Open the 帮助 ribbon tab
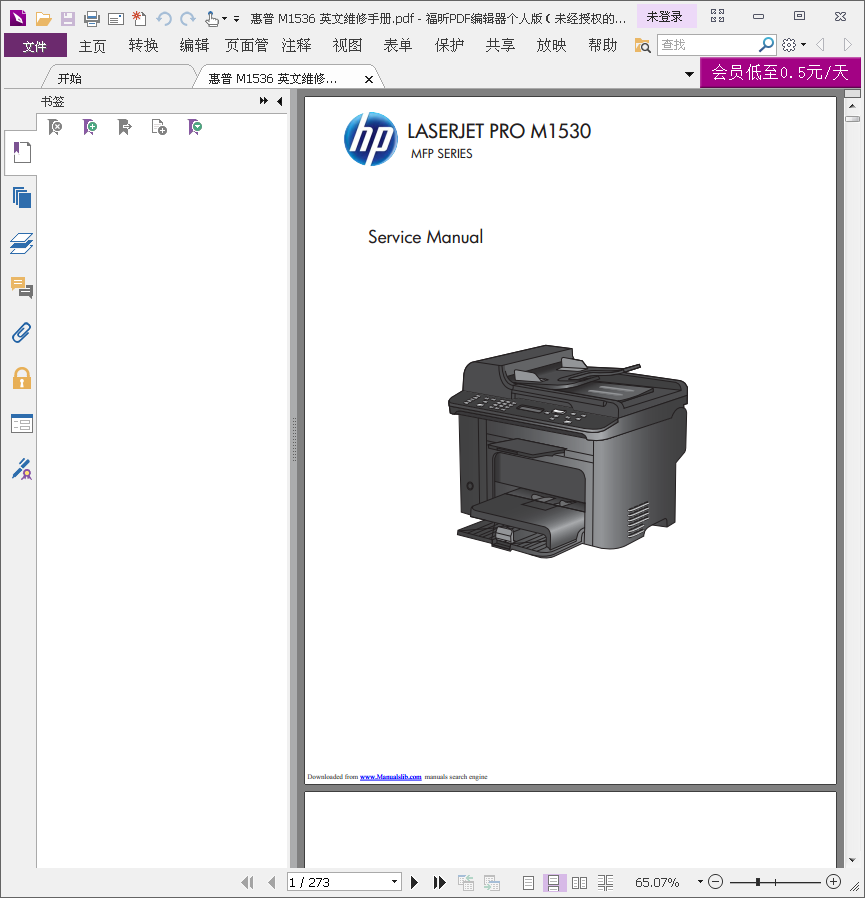865x898 pixels. pos(603,45)
